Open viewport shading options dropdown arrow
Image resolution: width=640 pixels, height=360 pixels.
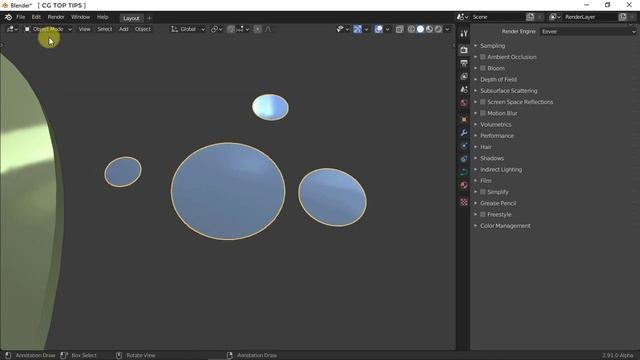(447, 29)
